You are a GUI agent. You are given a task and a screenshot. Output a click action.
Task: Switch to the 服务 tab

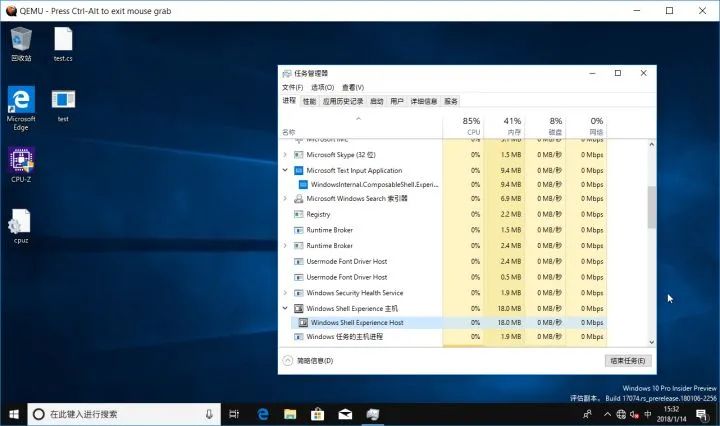point(451,101)
